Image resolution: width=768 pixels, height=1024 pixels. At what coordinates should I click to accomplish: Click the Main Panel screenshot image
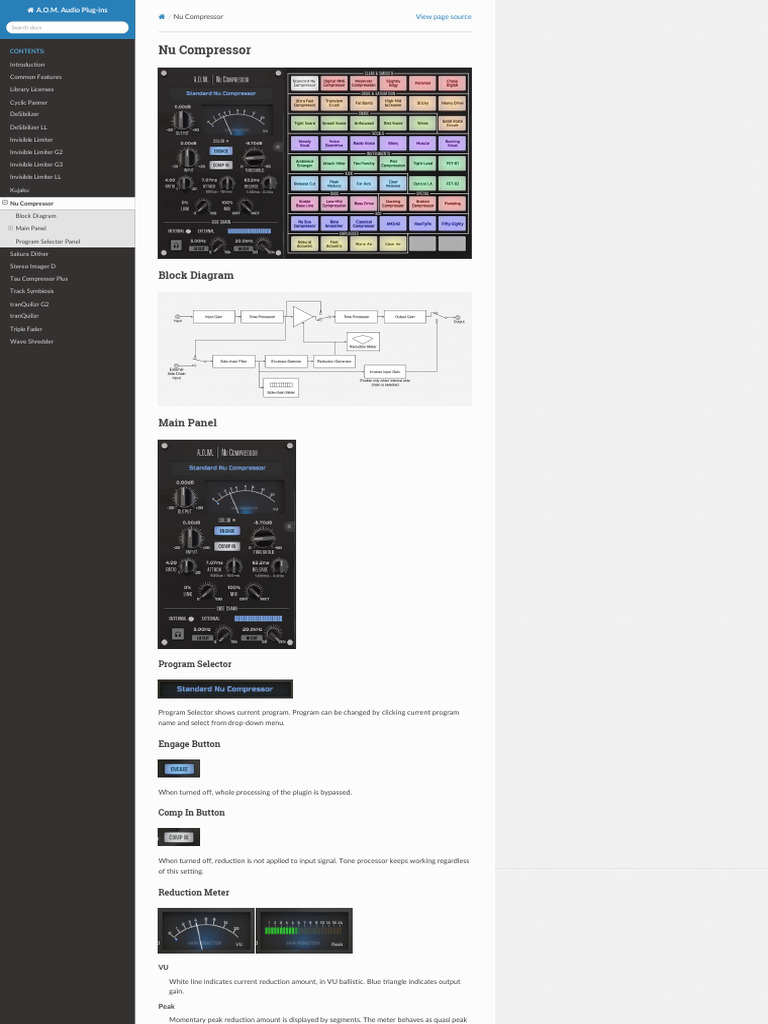point(227,544)
